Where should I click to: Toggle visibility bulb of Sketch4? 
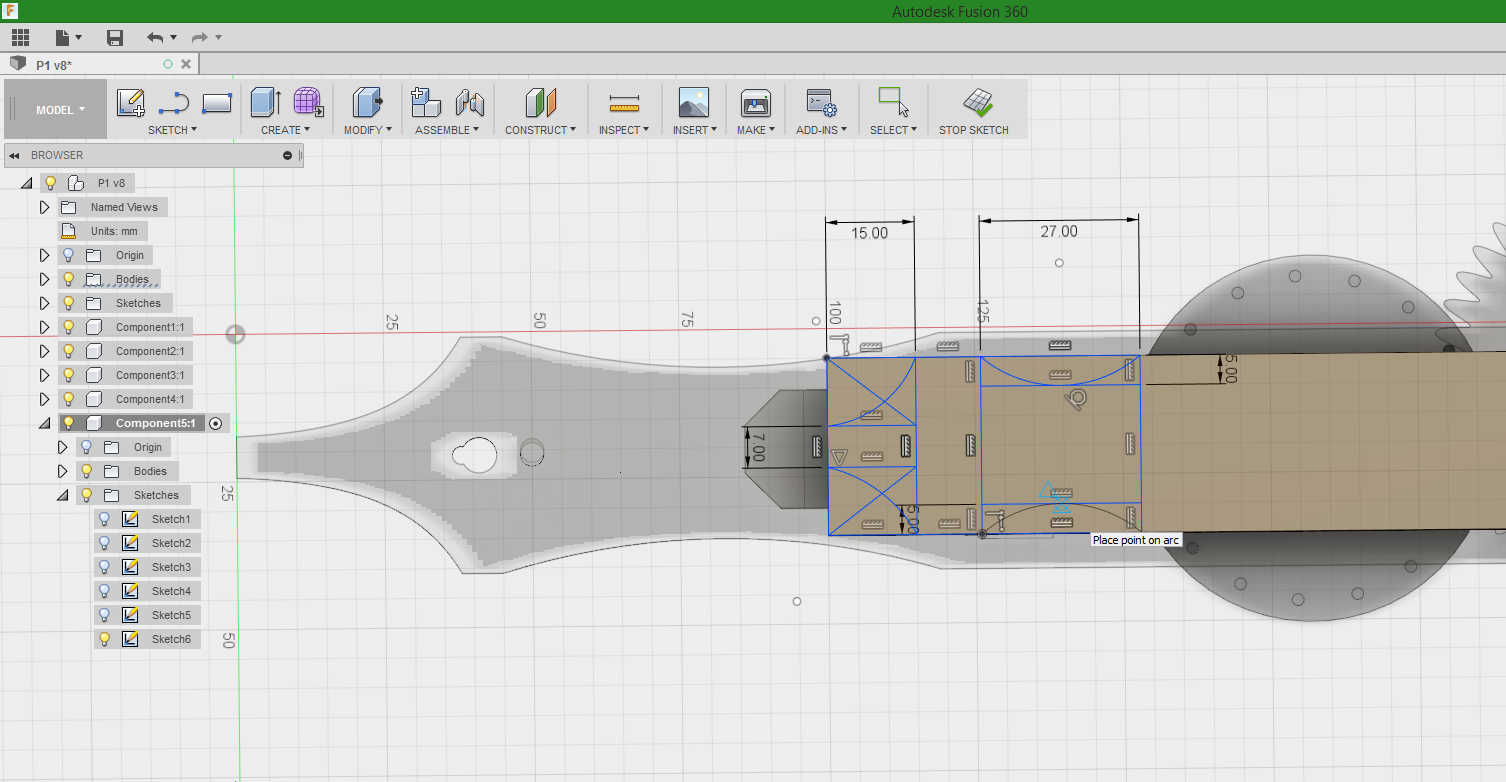(104, 591)
